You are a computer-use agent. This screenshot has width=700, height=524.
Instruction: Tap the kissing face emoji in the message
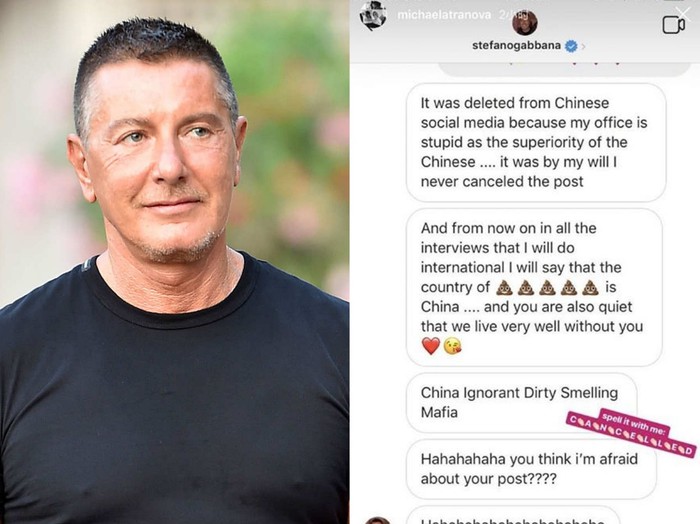pos(452,346)
